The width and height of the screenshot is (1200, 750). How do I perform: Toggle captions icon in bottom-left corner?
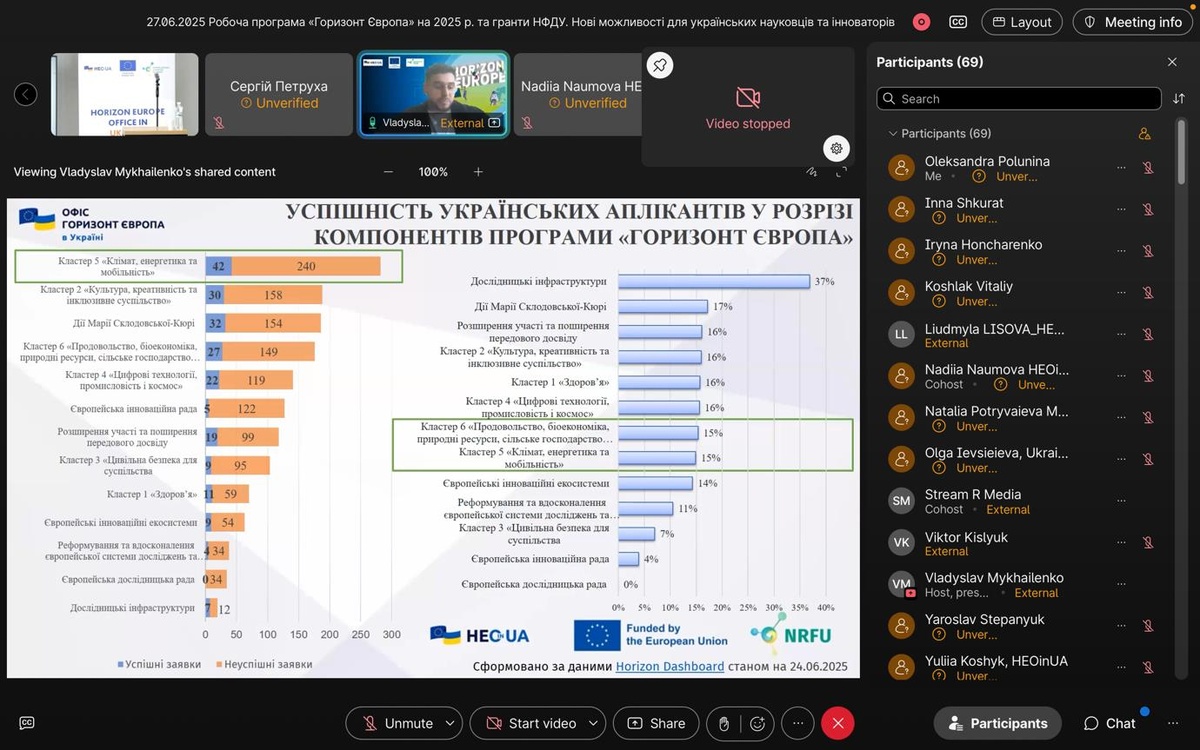point(27,723)
